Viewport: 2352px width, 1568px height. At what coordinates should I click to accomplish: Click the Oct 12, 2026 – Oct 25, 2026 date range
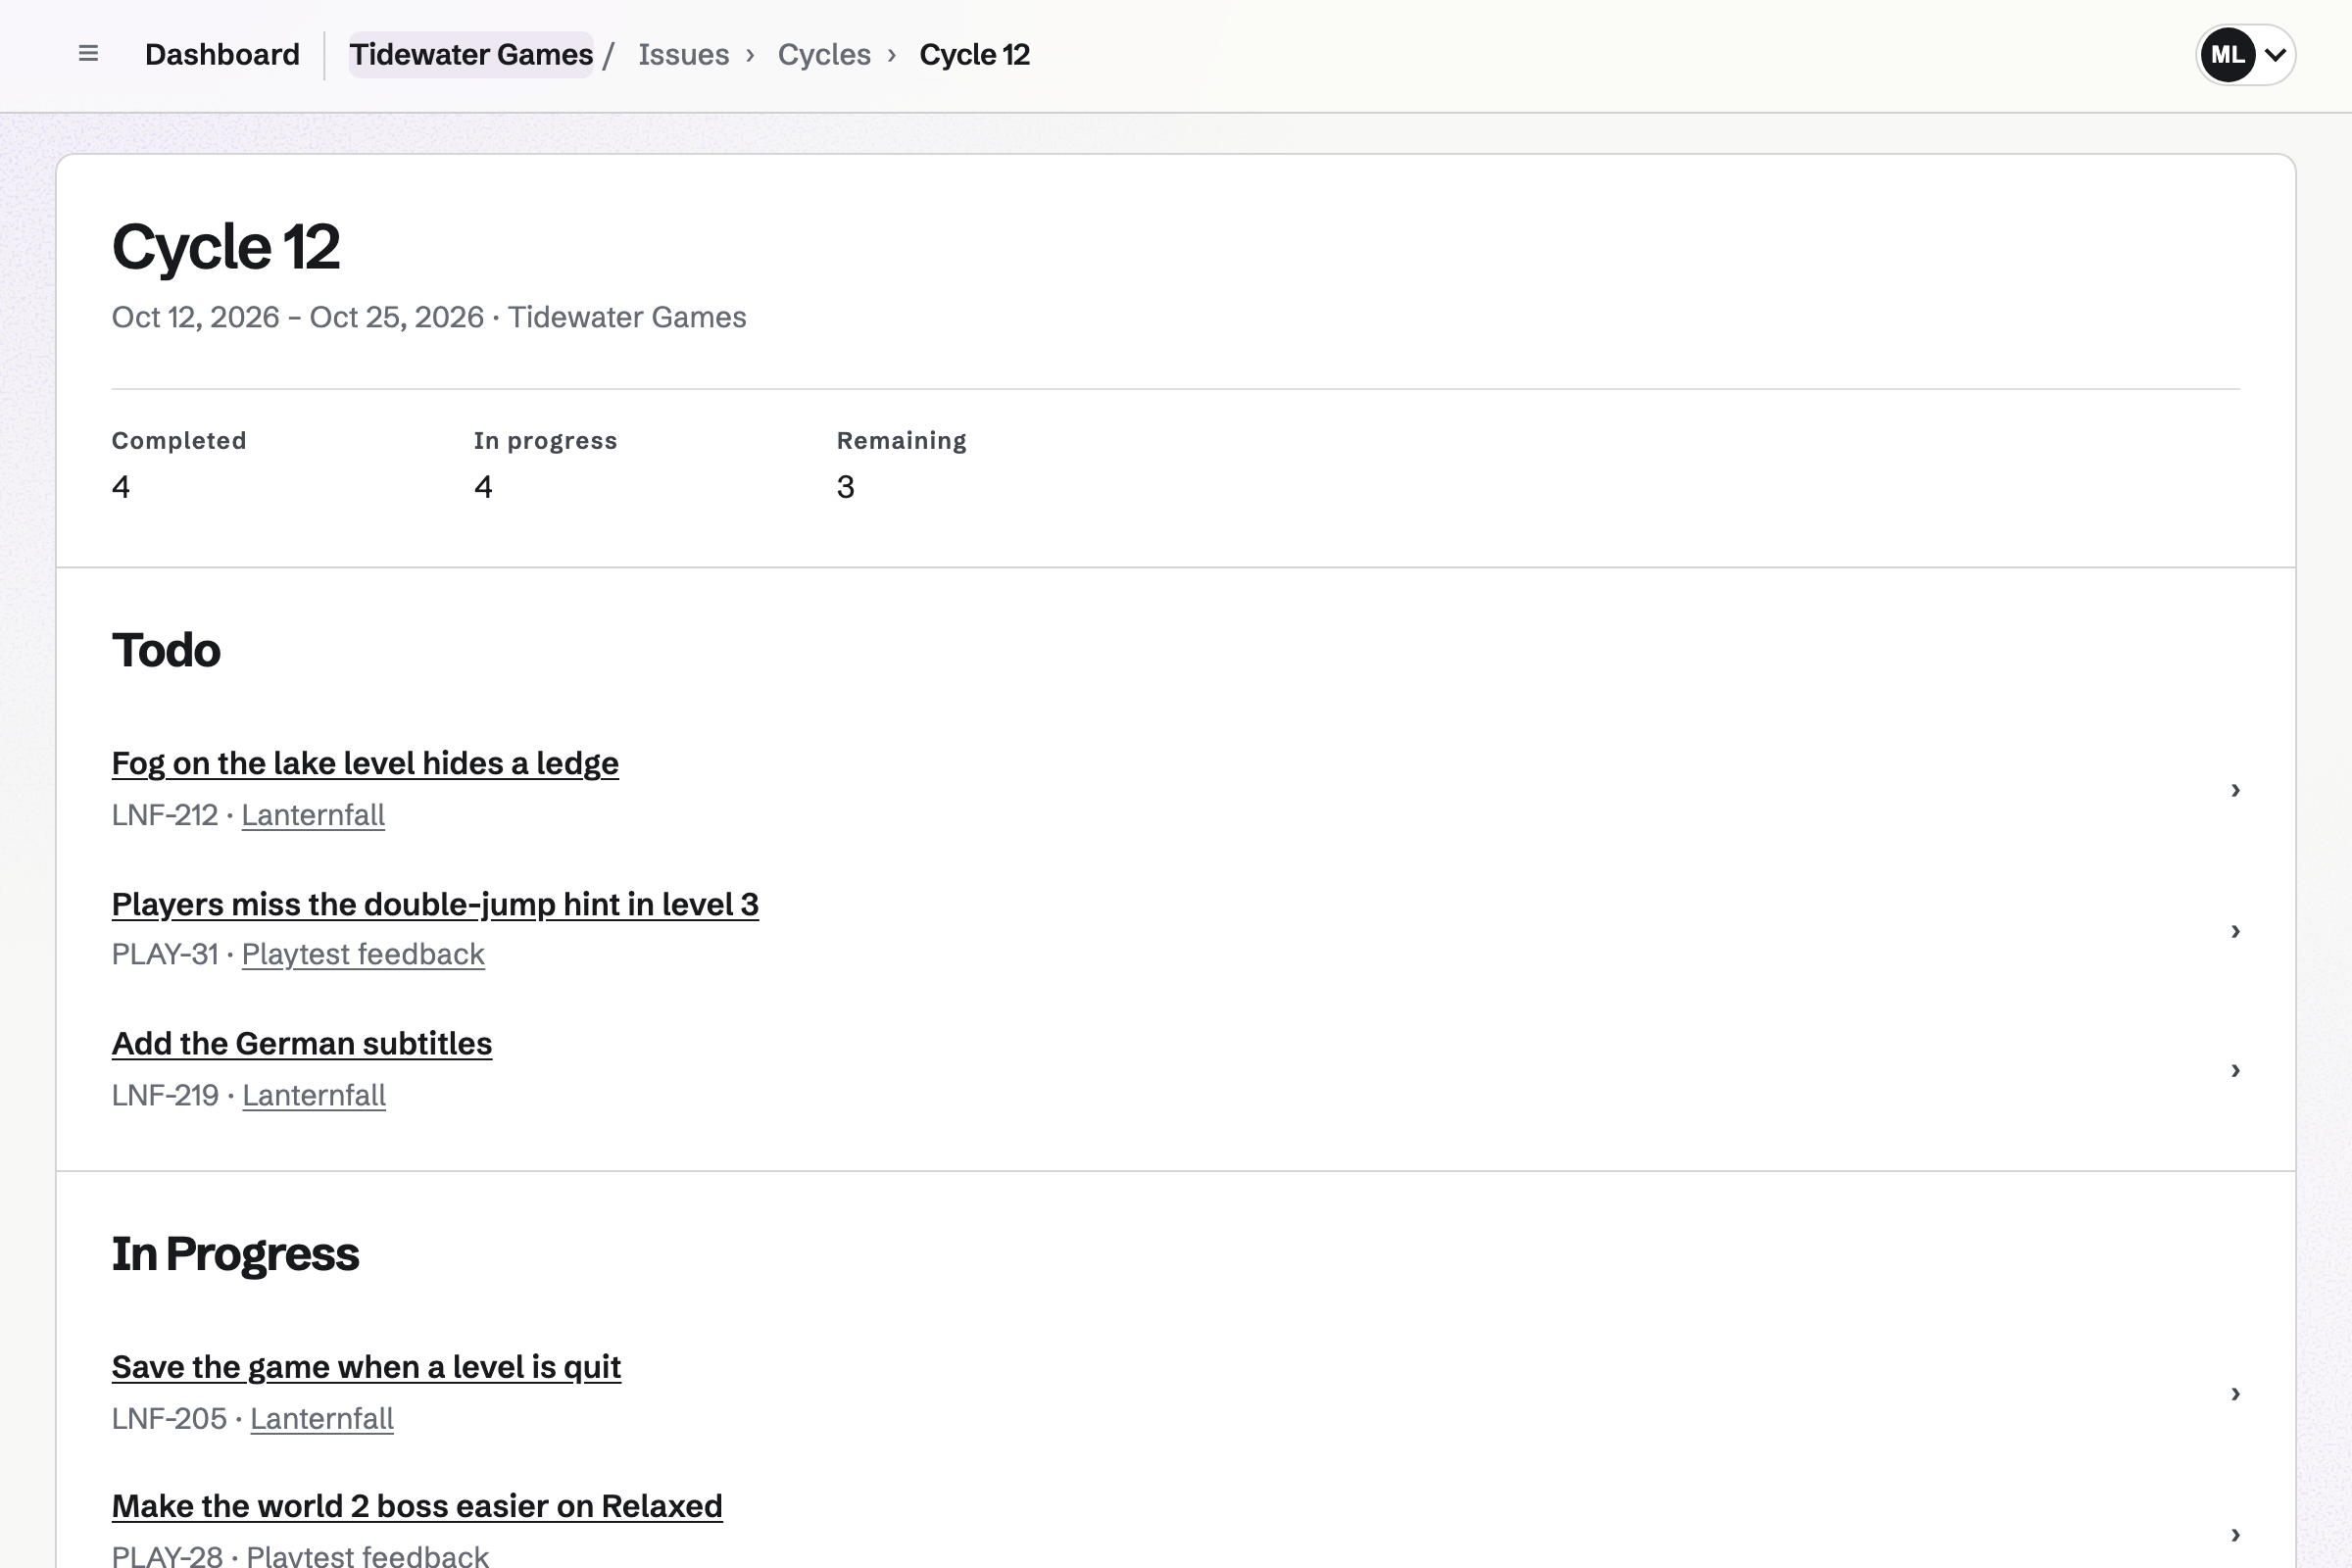click(x=298, y=317)
